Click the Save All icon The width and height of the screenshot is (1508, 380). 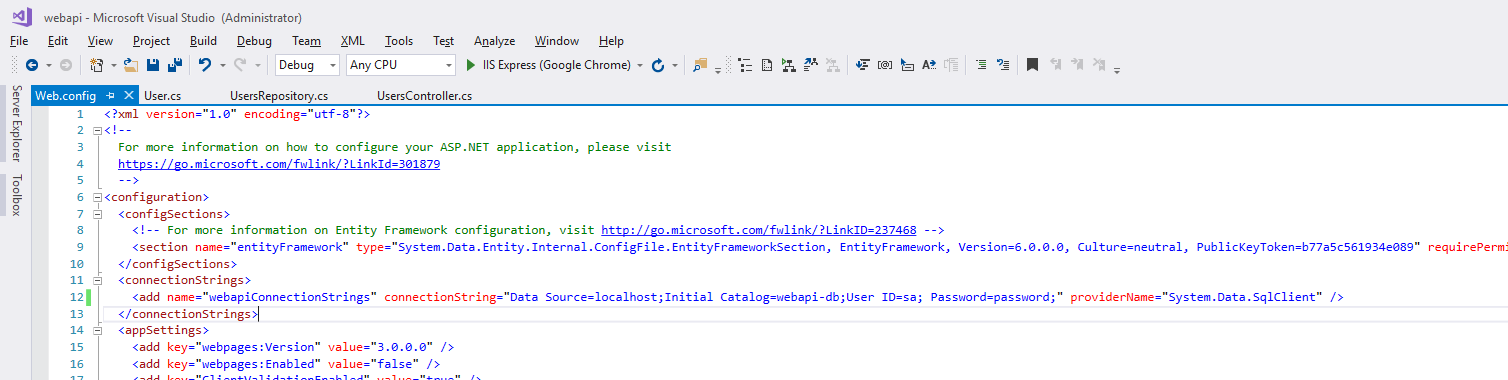pos(174,65)
